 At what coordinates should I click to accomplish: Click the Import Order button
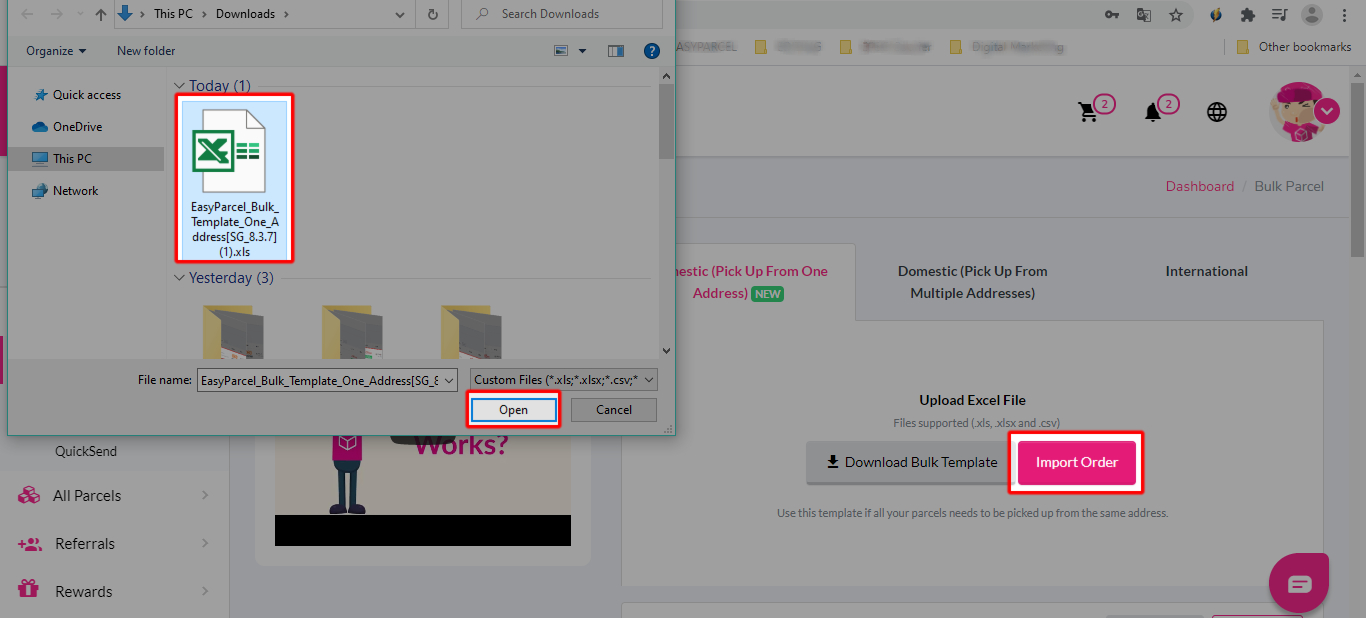pyautogui.click(x=1076, y=462)
